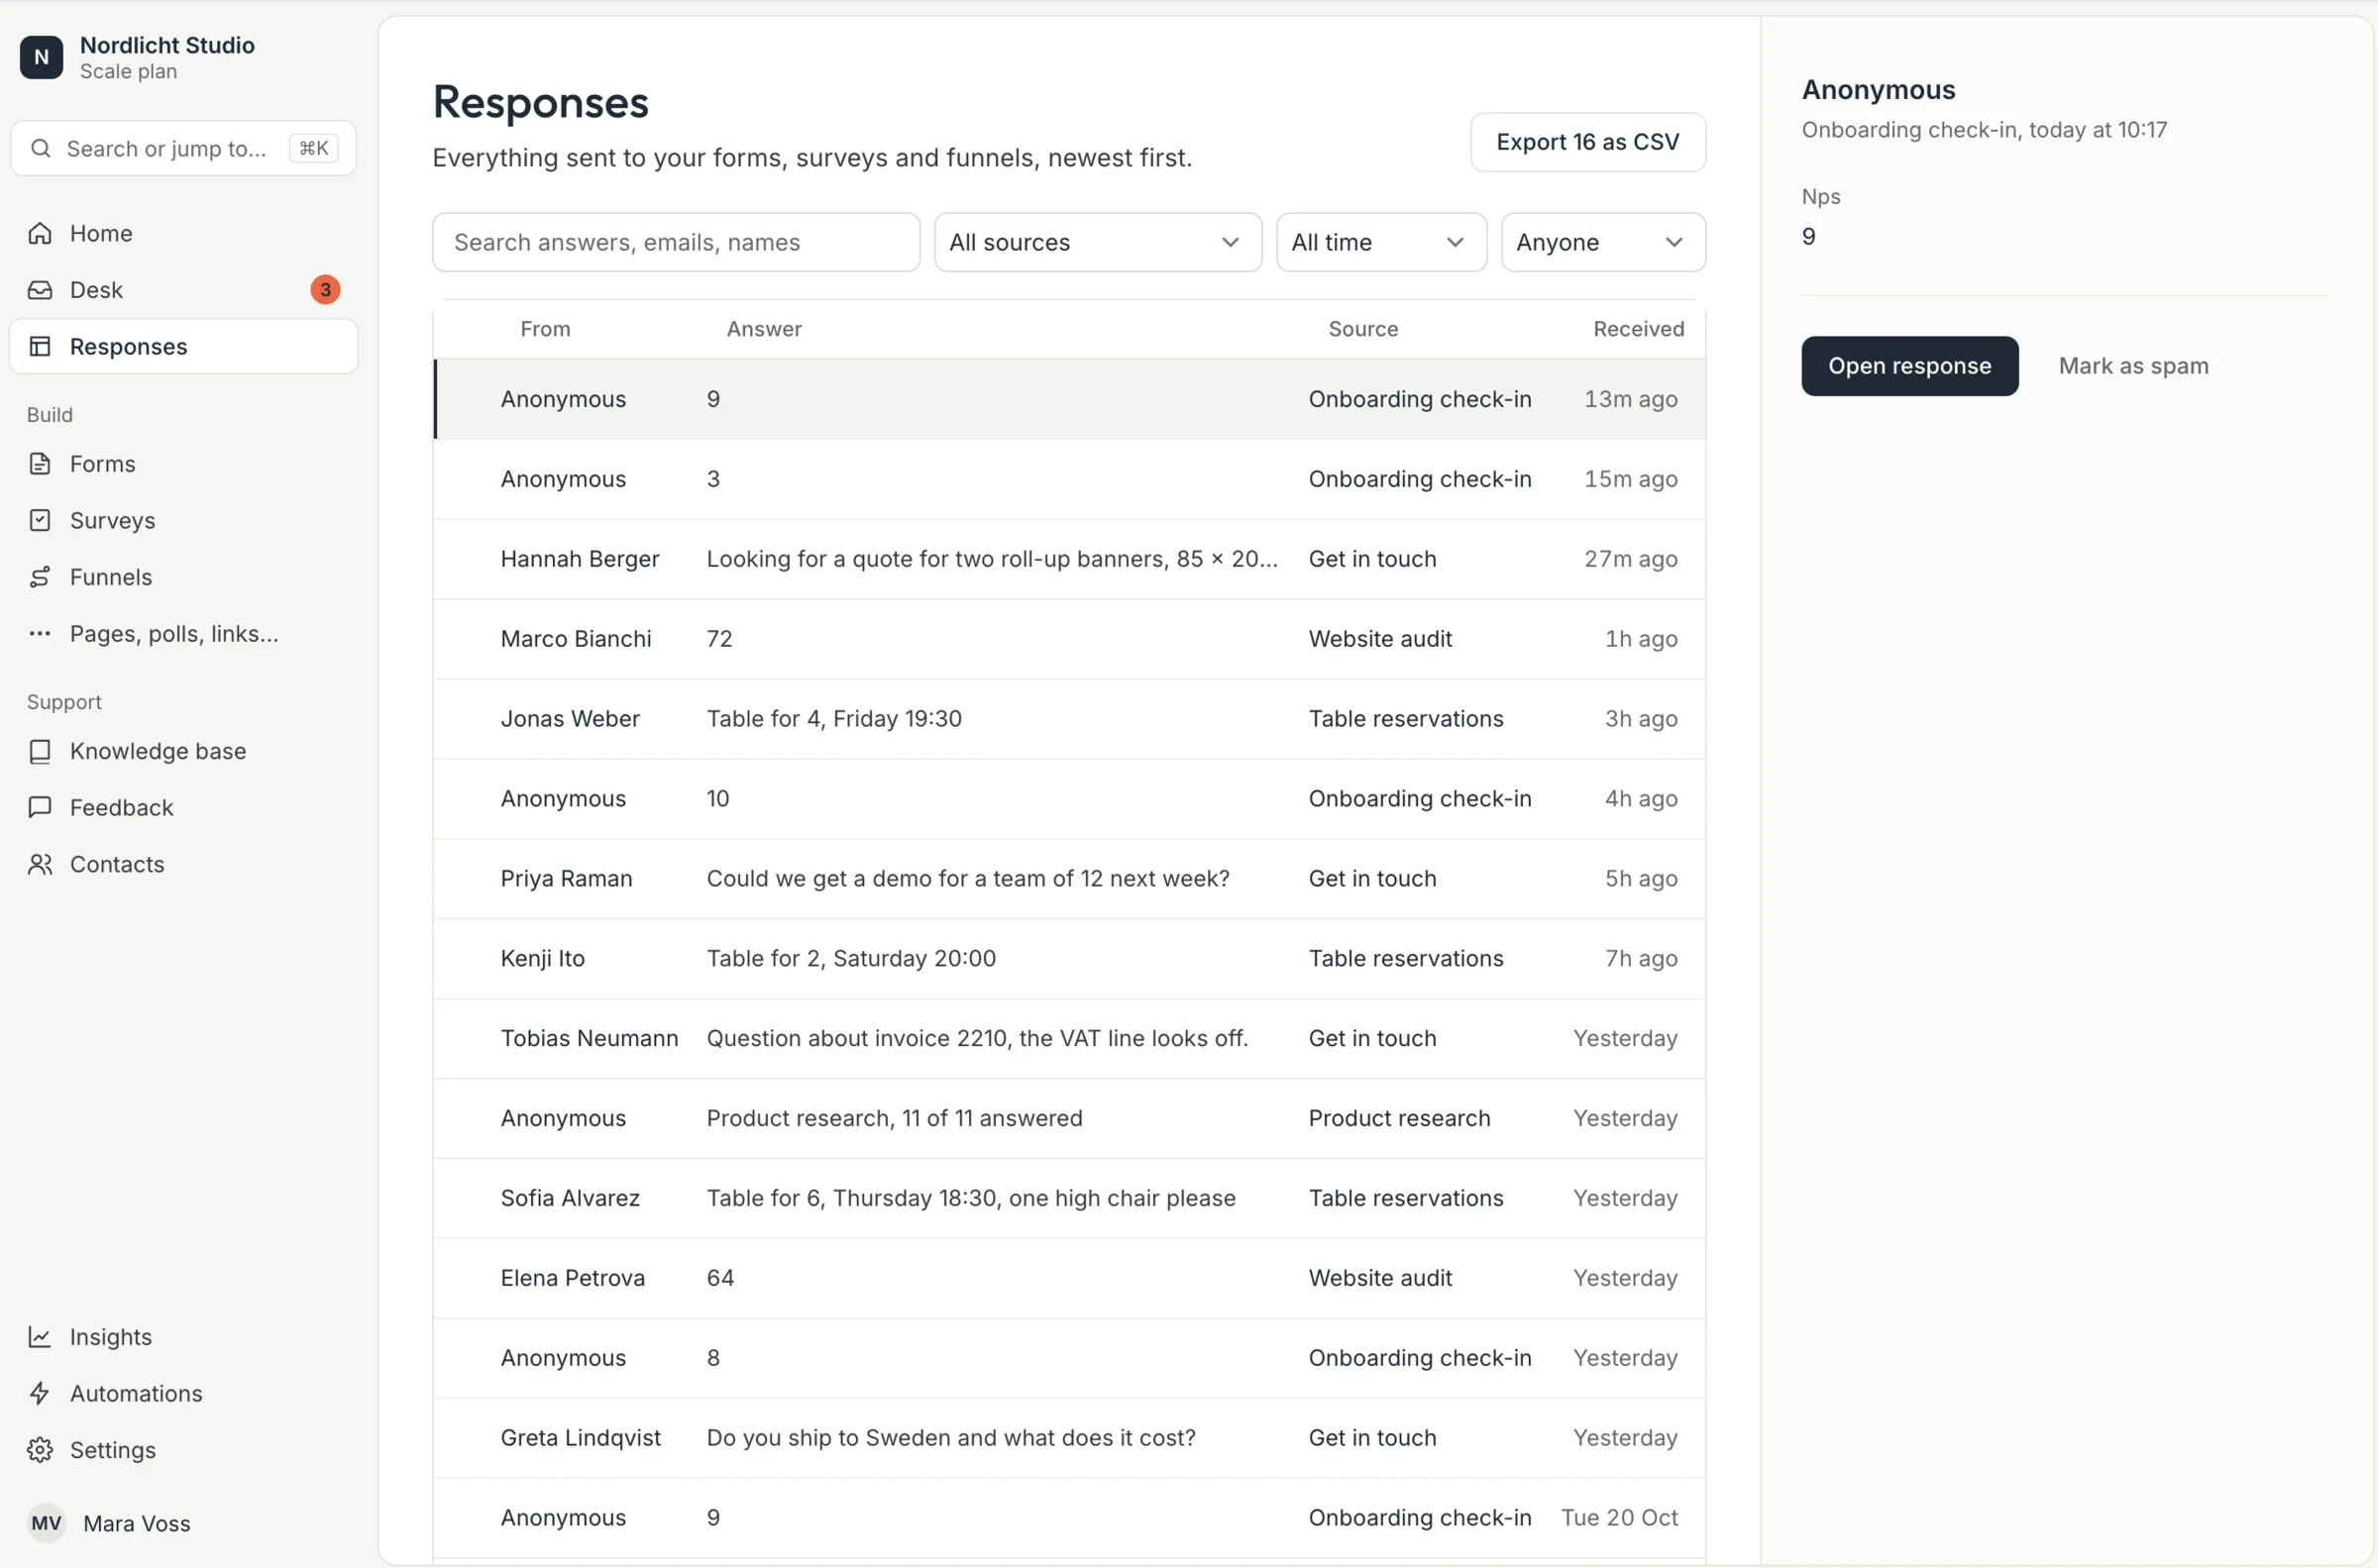This screenshot has width=2378, height=1568.
Task: Click the Insights chart icon
Action: tap(40, 1337)
